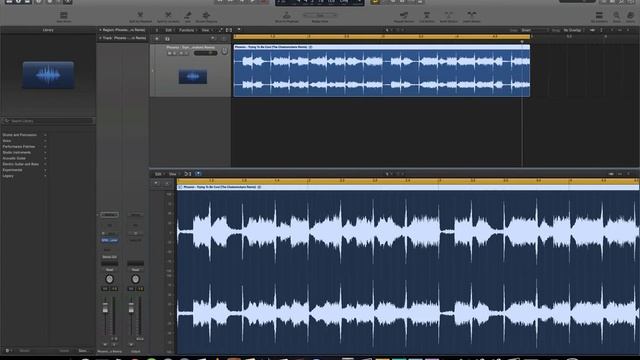Toggle mute at bottom of Output channel strip
640x360 pixels.
(131, 344)
